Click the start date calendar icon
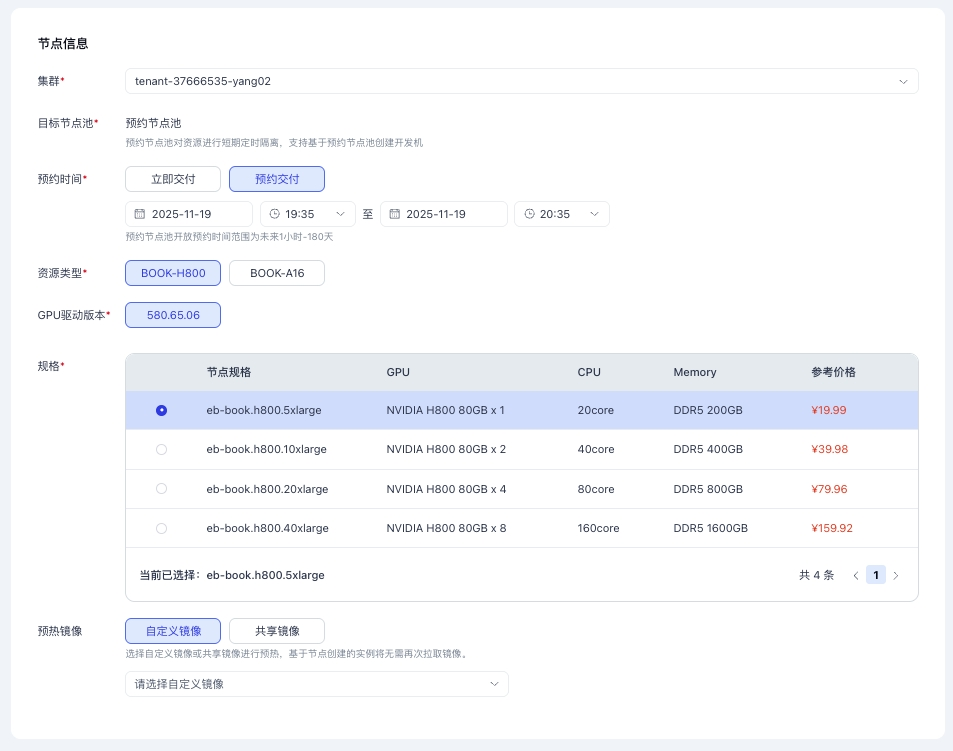 point(139,214)
